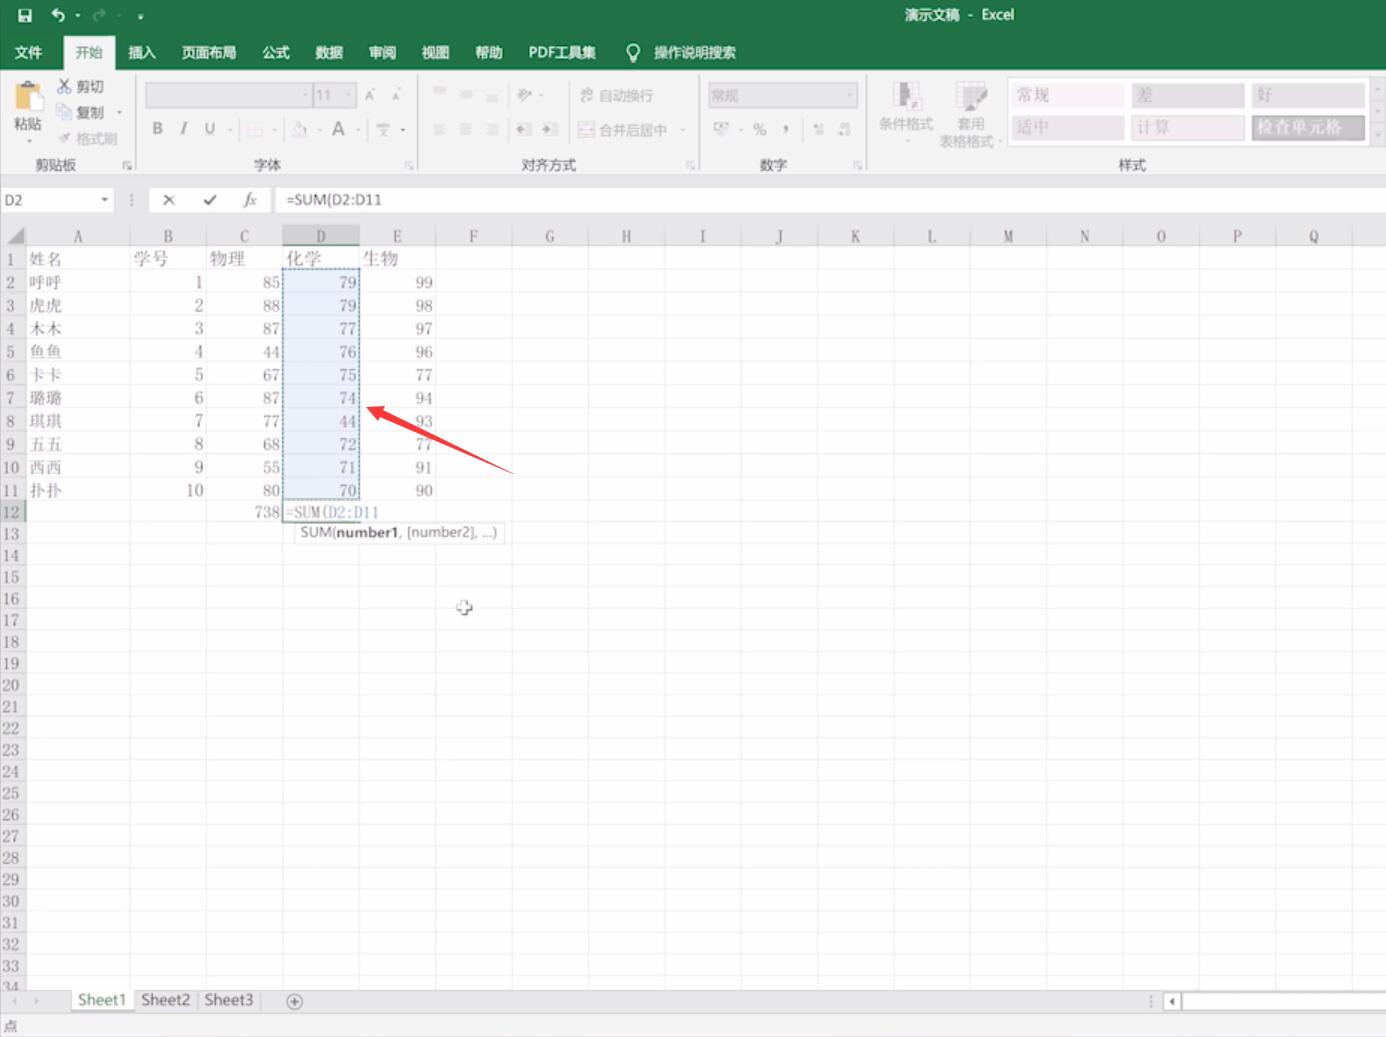Open Insert Function with the fx icon
This screenshot has height=1037, width=1386.
250,200
